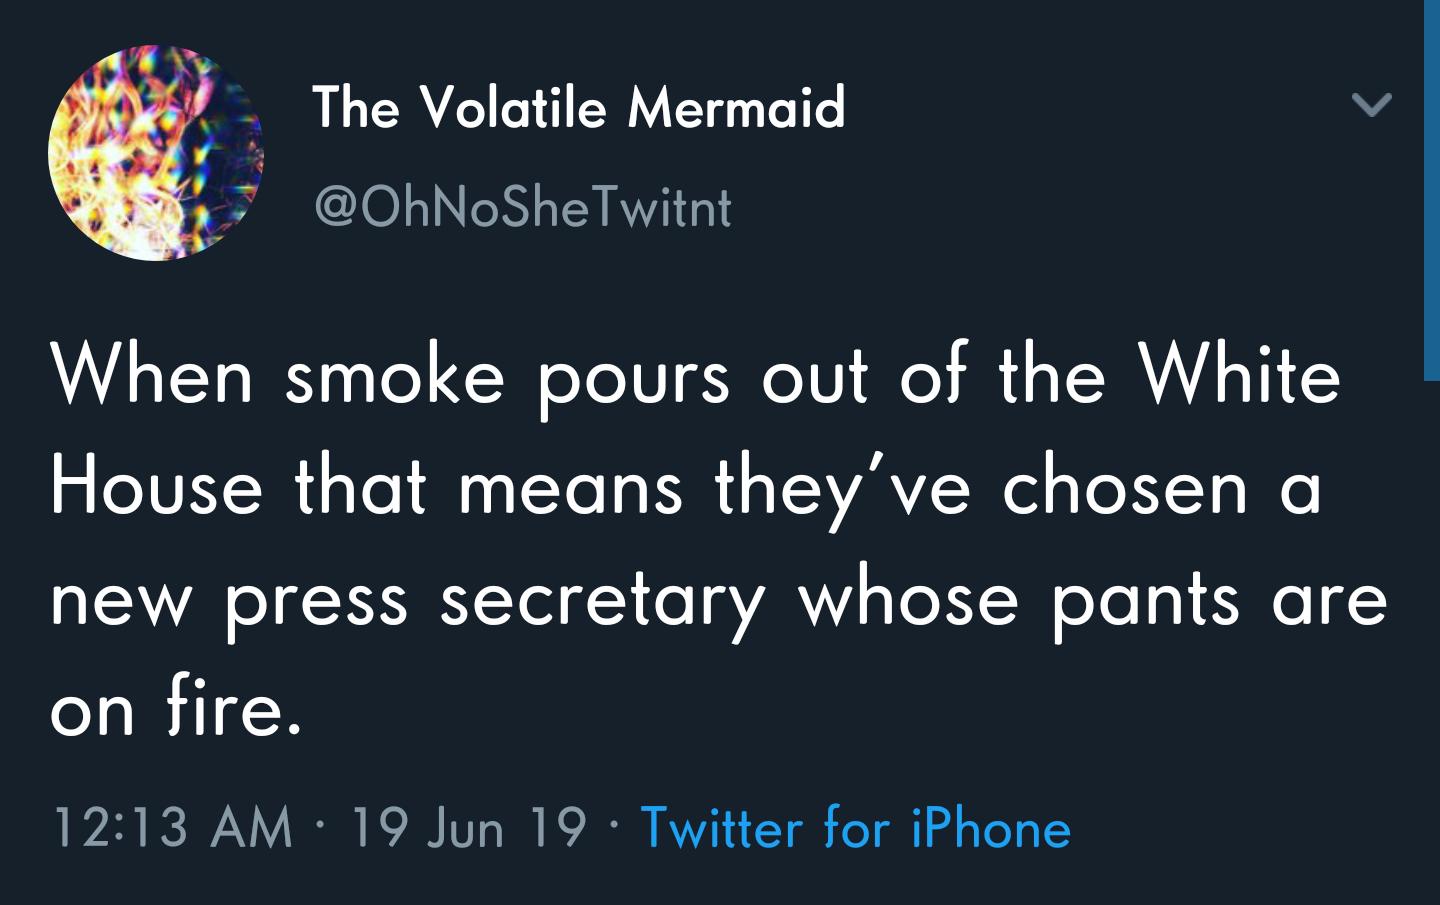The width and height of the screenshot is (1440, 905).
Task: Click tweet line "new press secretary whose pants"
Action: (719, 601)
